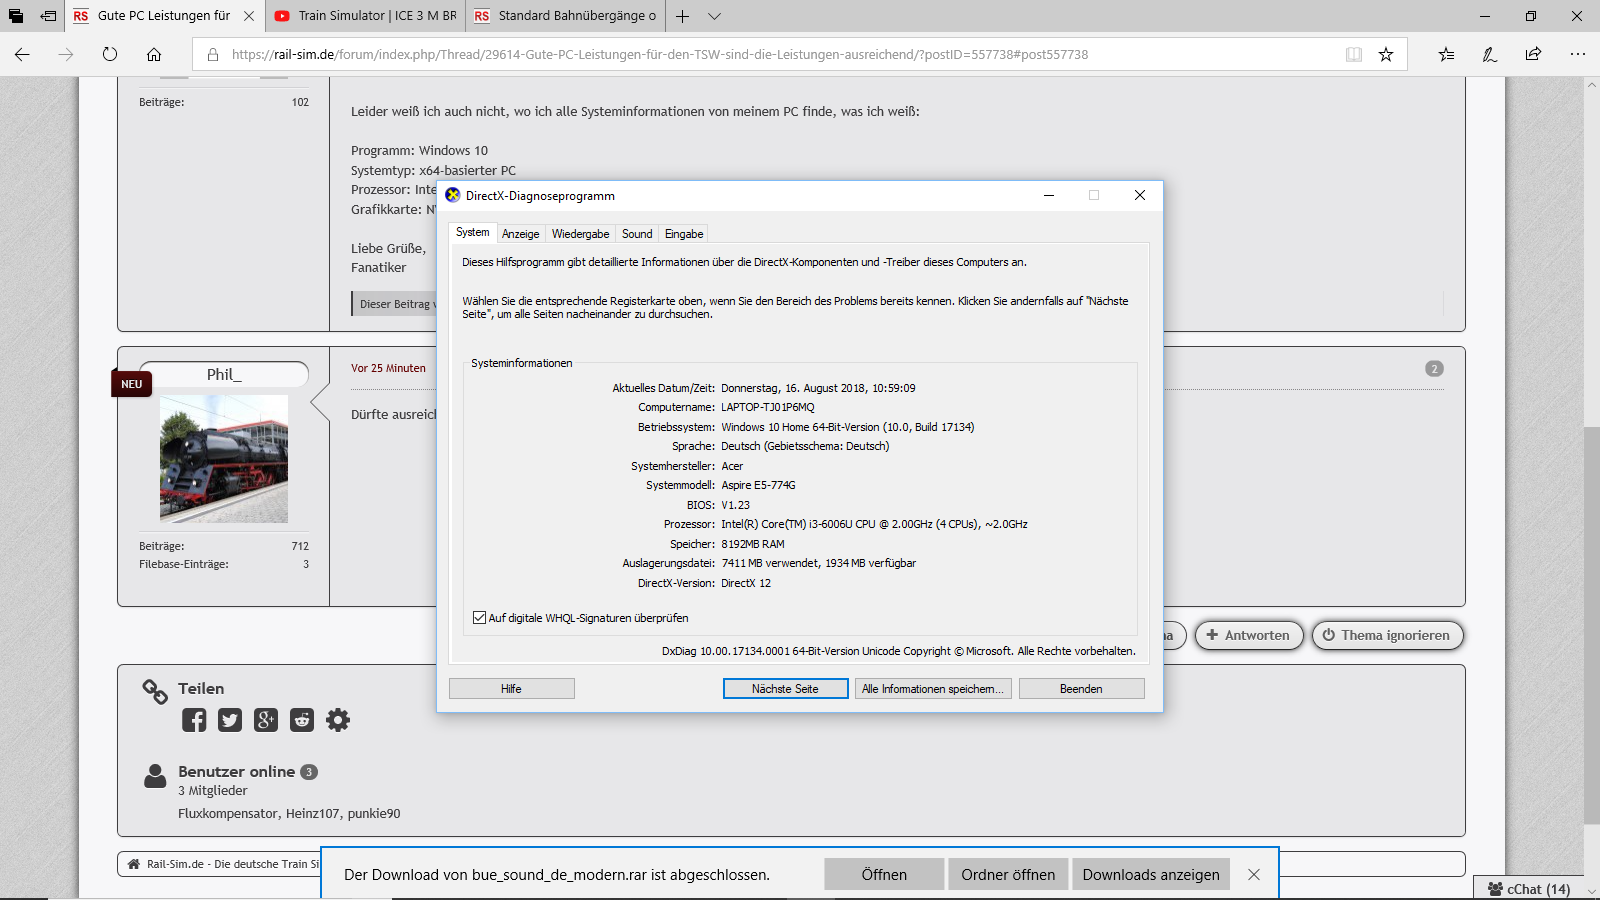Select the System tab in DxDiag
The height and width of the screenshot is (900, 1600).
pos(473,232)
